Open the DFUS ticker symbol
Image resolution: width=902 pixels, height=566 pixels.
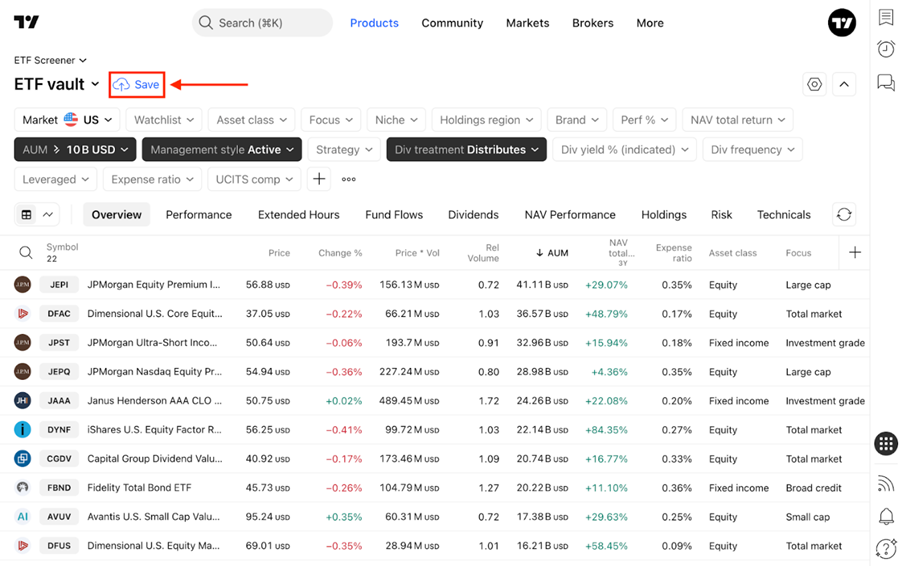tap(59, 545)
